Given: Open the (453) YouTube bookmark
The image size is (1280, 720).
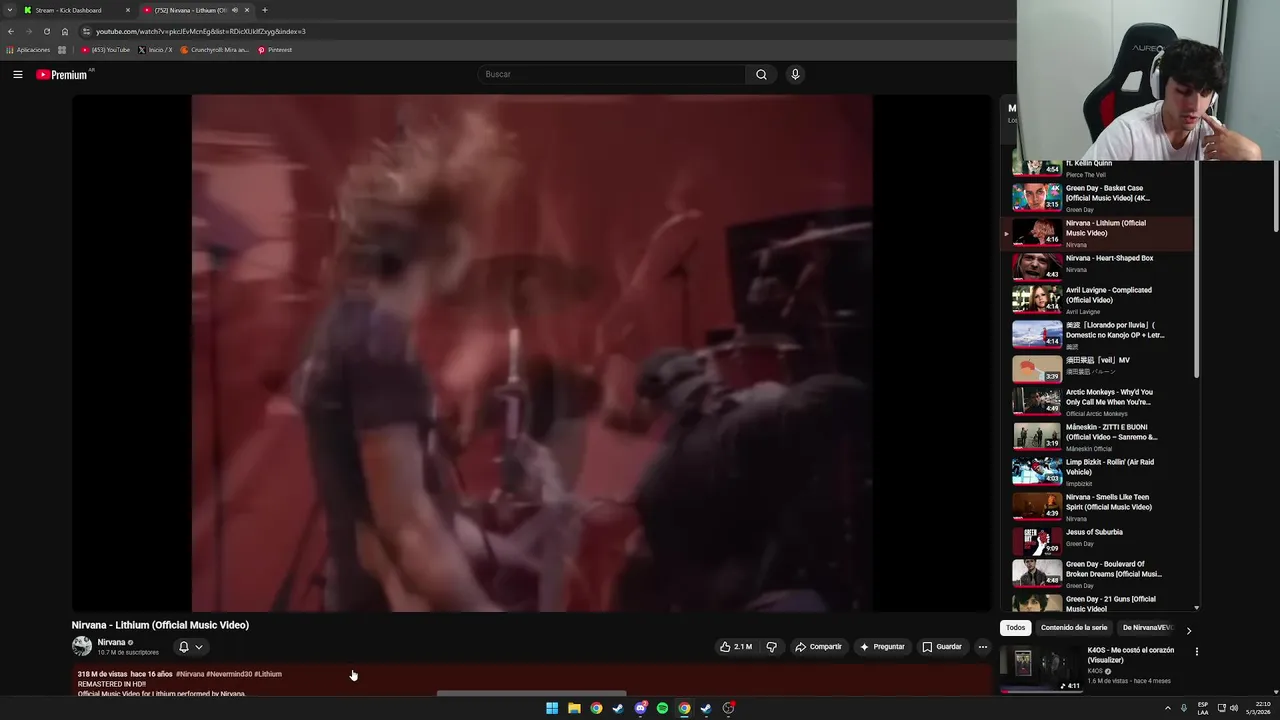Looking at the screenshot, I should (x=106, y=50).
